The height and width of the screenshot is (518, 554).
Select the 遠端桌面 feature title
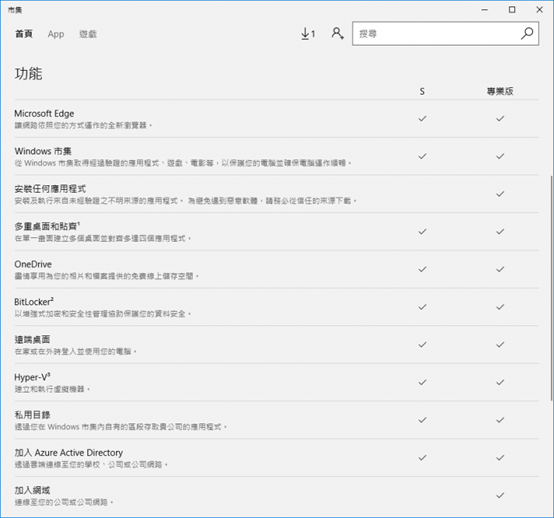[32, 340]
